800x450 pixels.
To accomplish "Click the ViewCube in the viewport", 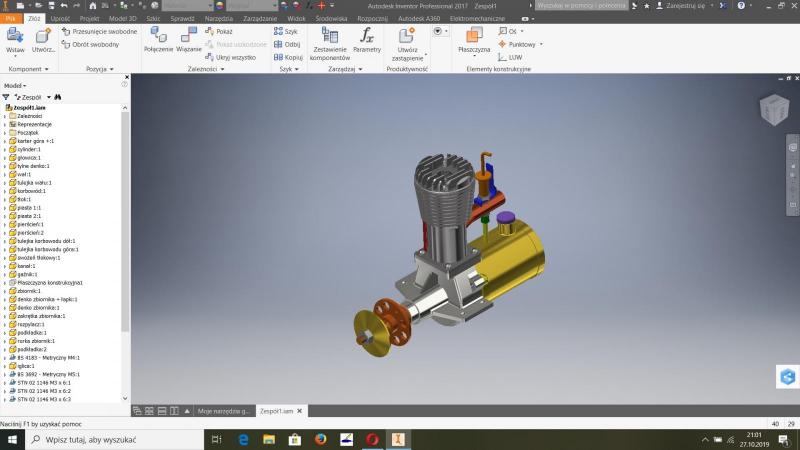I will point(773,110).
